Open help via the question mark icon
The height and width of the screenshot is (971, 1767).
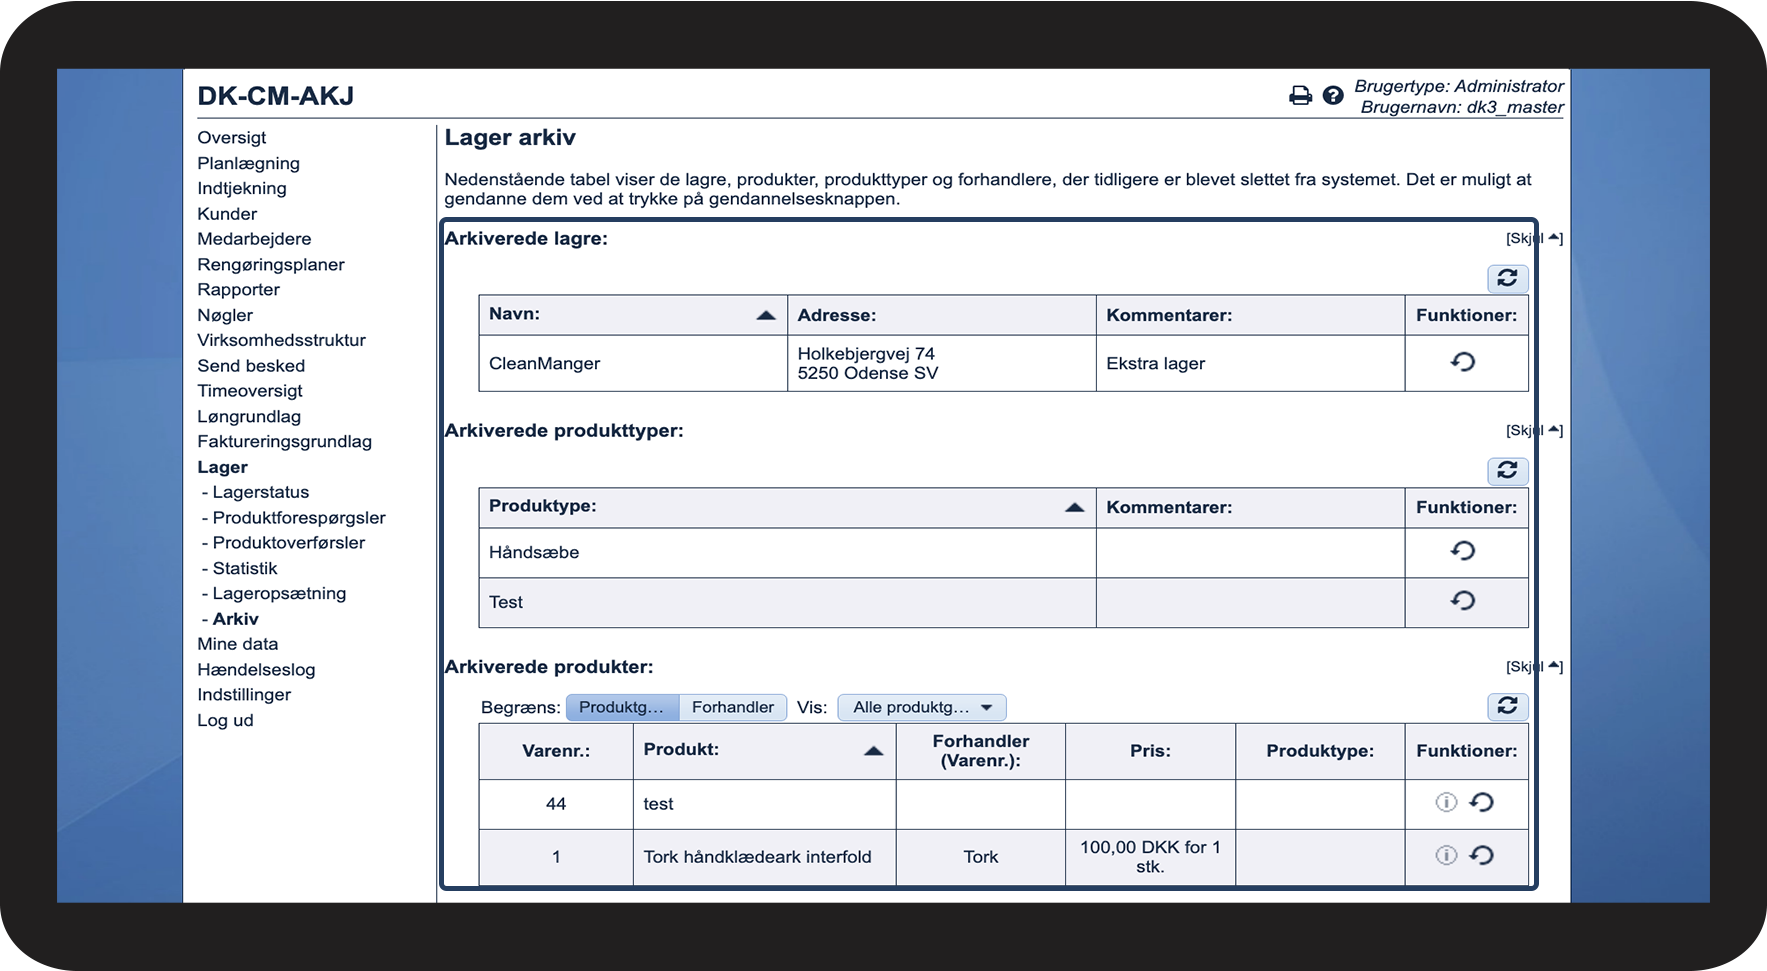[1332, 96]
